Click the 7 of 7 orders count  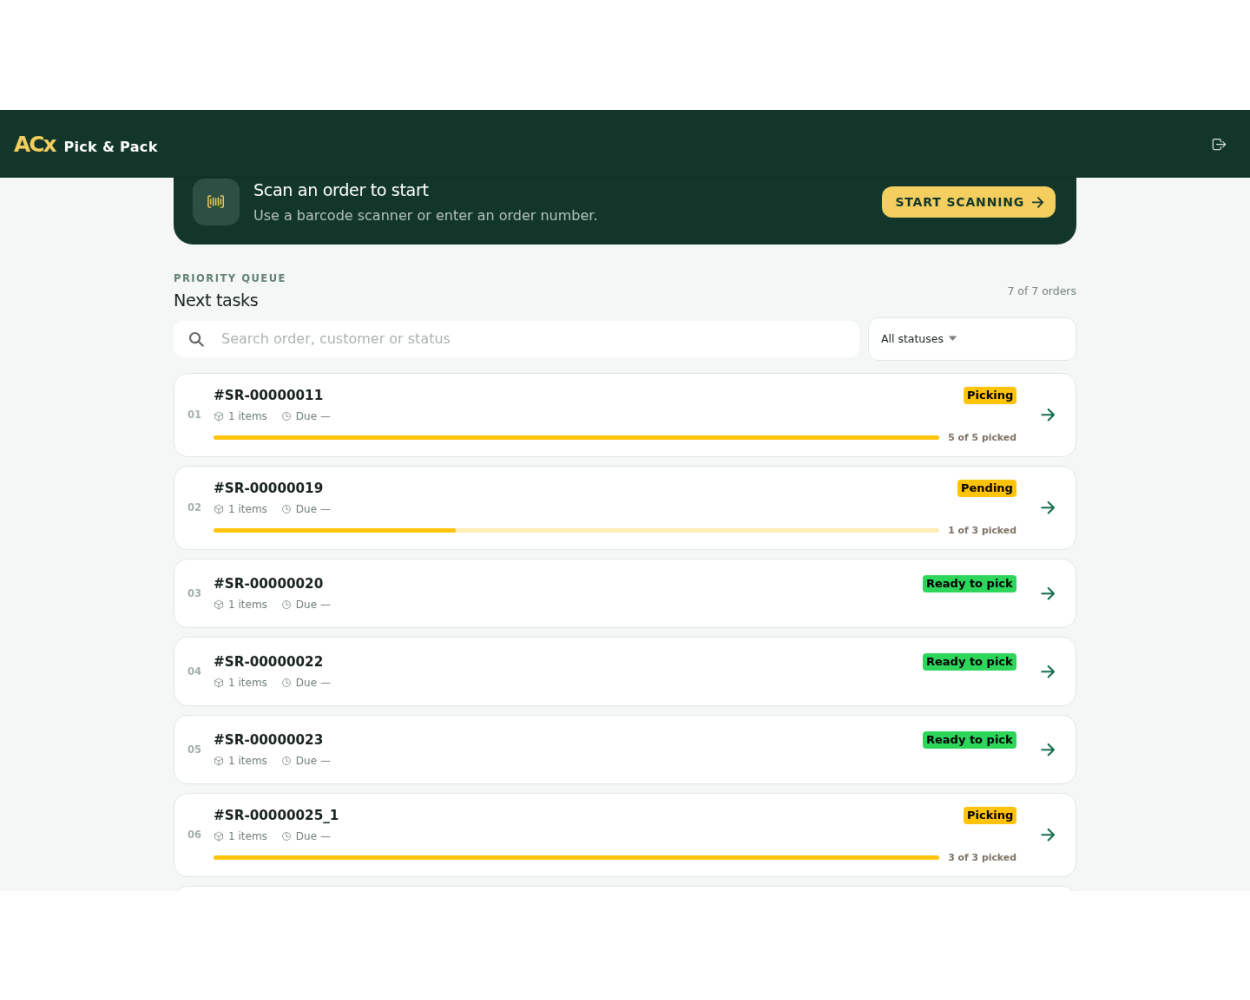[x=1042, y=291]
